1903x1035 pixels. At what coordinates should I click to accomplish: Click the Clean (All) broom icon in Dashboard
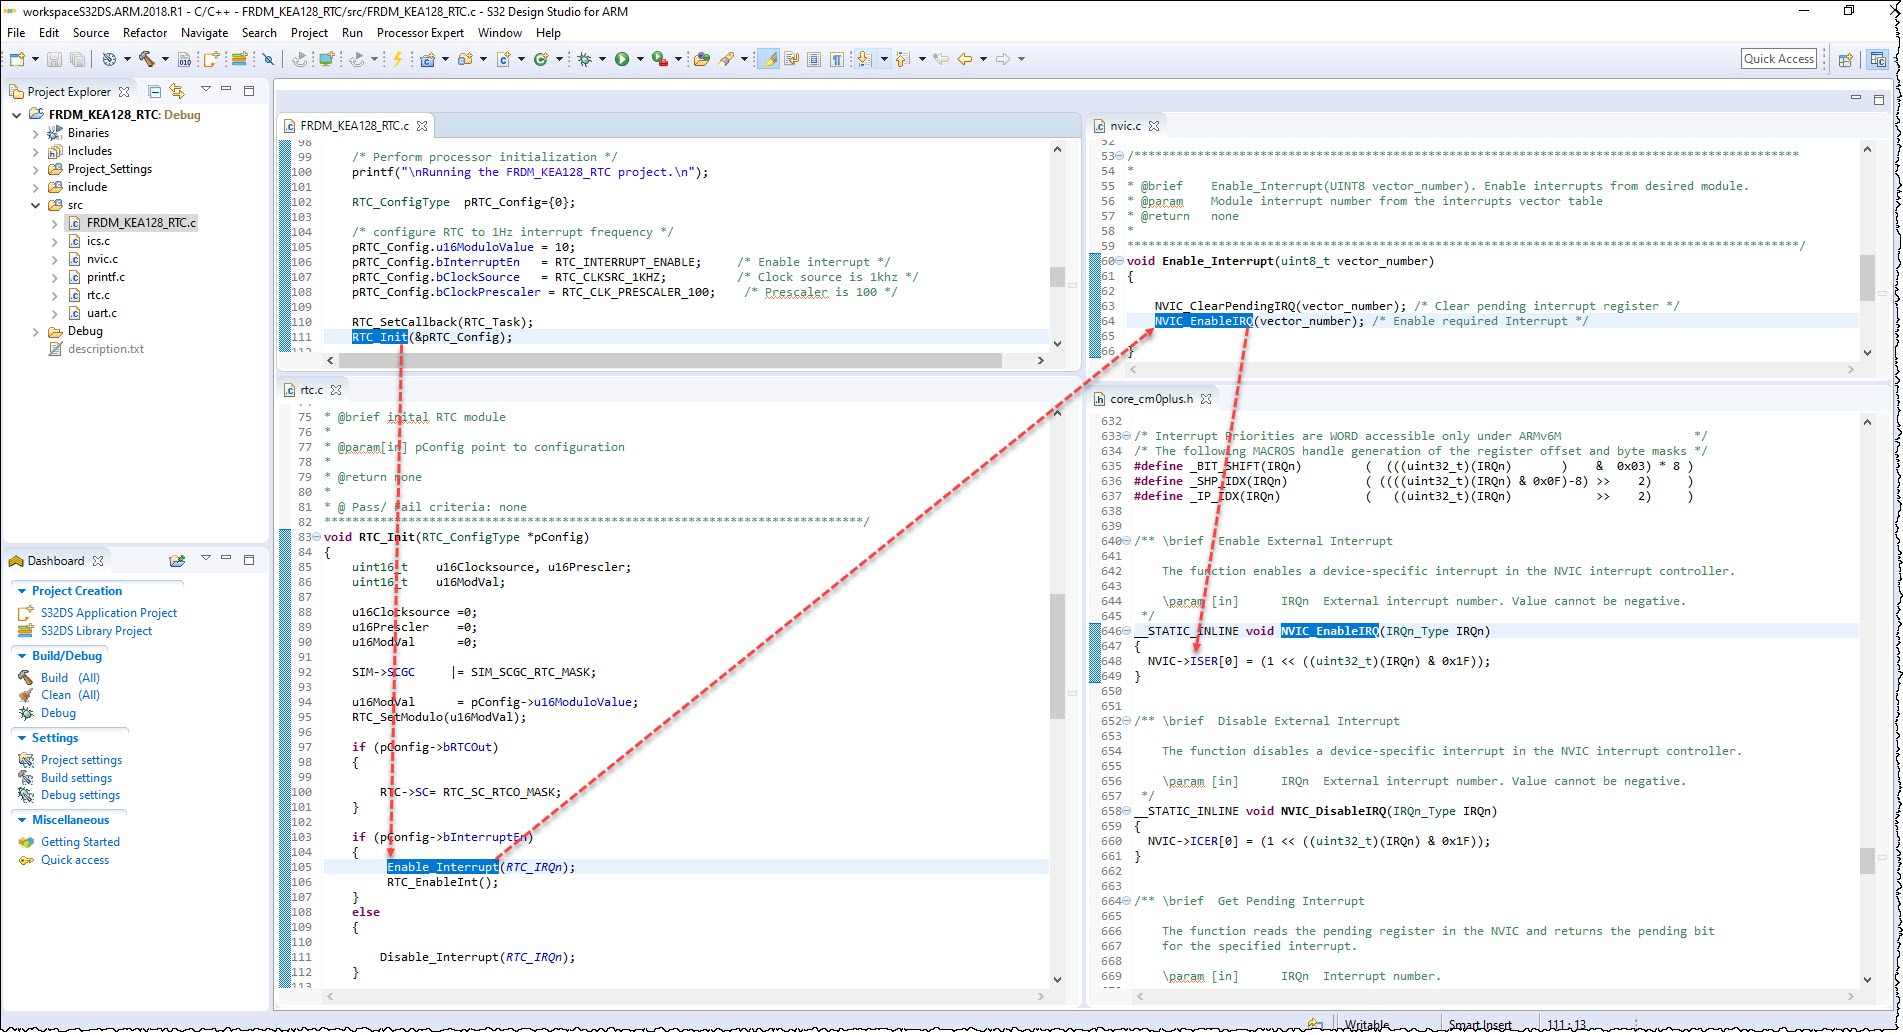tap(27, 694)
